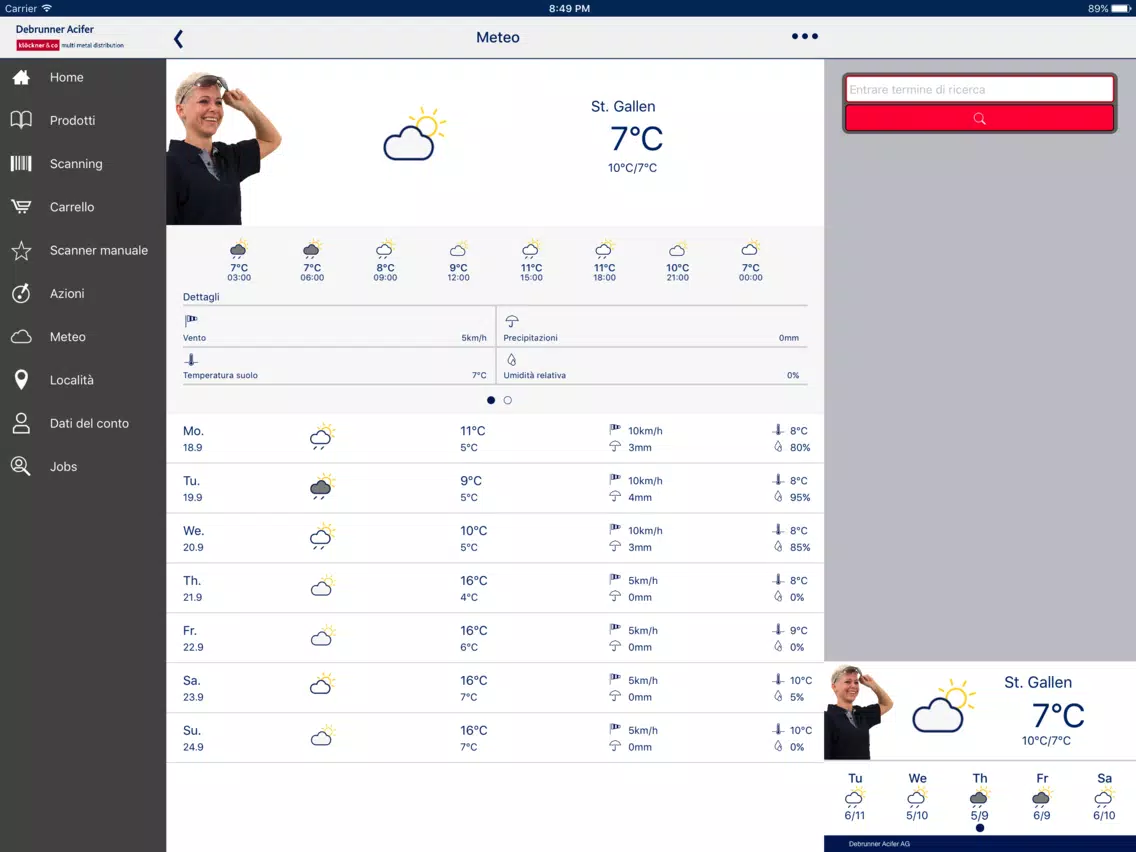Open Prodotti catalog book icon
1136x852 pixels.
pos(21,120)
